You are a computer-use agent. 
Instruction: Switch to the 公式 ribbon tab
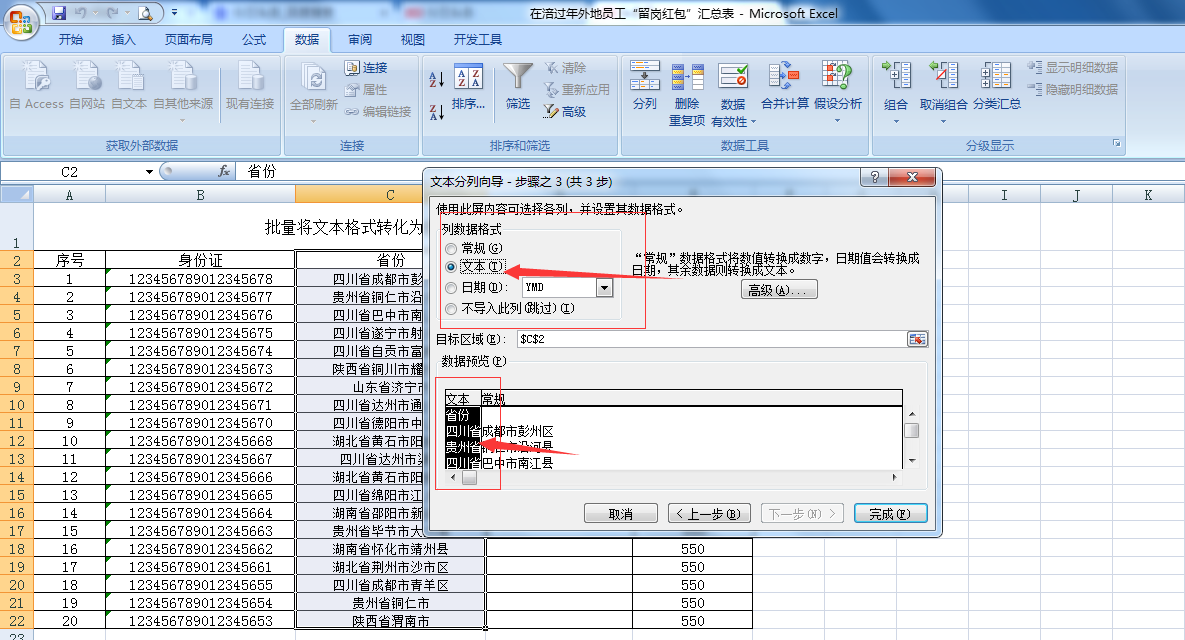pos(254,39)
